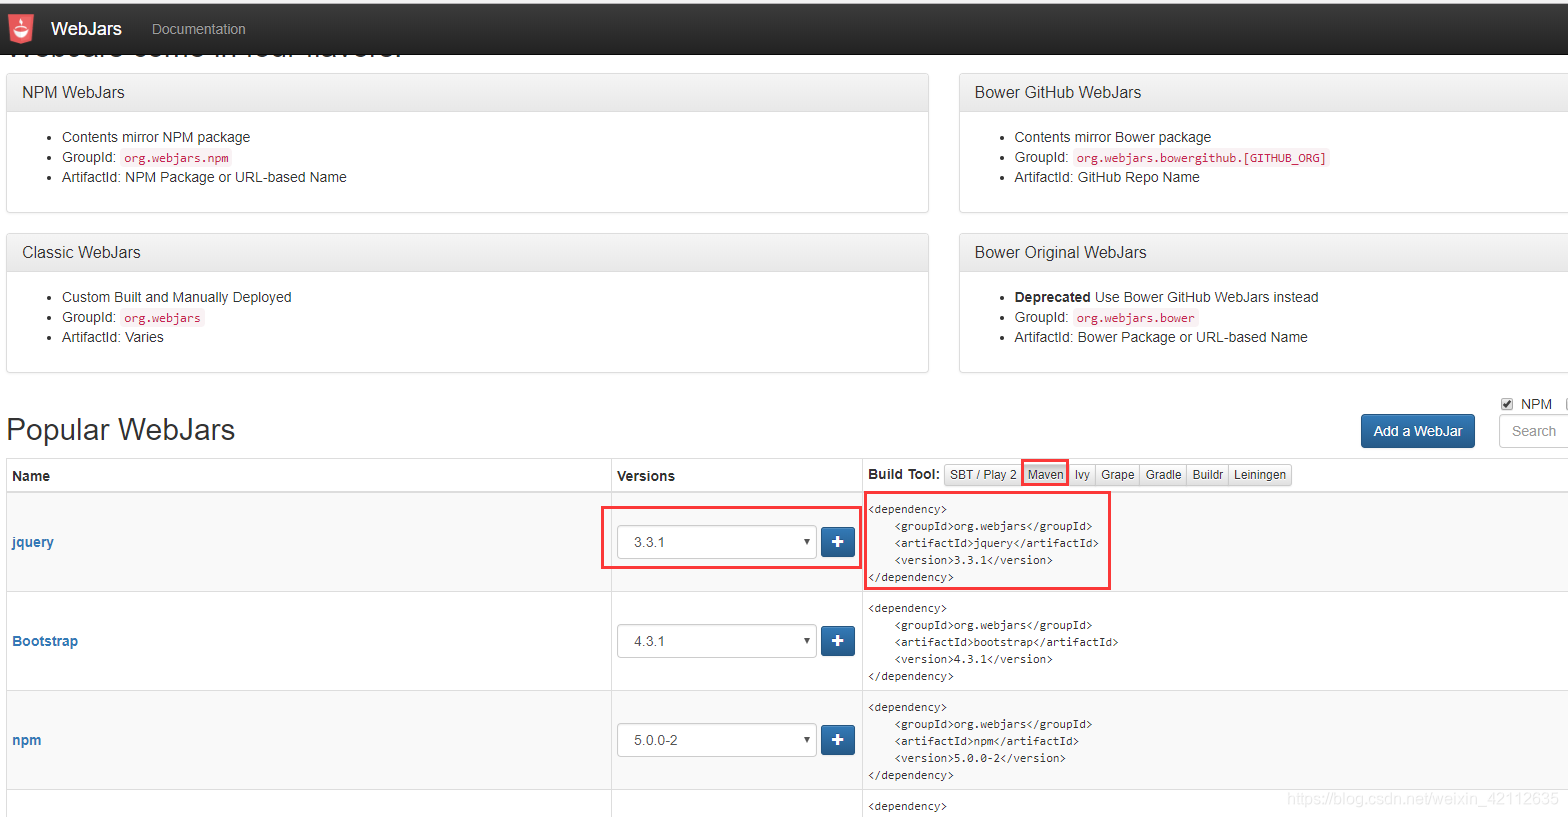Click 'Contents mirror NPM package' text

point(156,137)
